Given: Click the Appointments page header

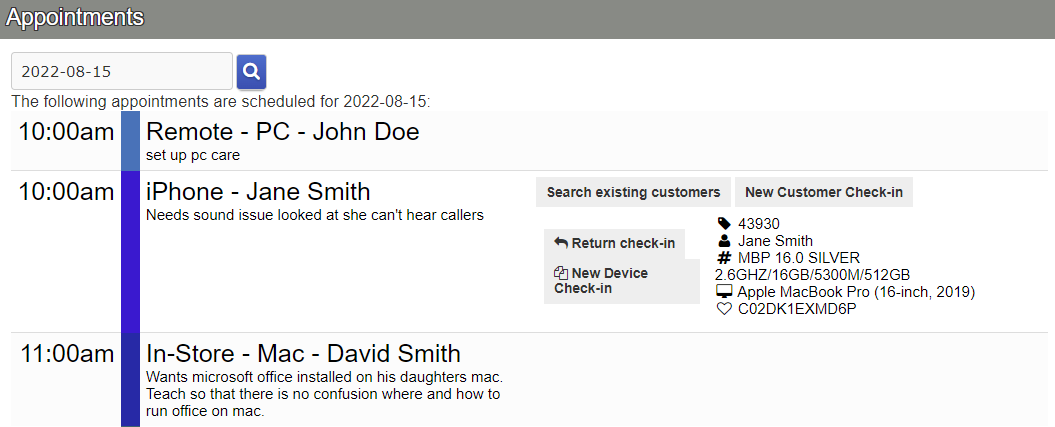Looking at the screenshot, I should (x=75, y=18).
